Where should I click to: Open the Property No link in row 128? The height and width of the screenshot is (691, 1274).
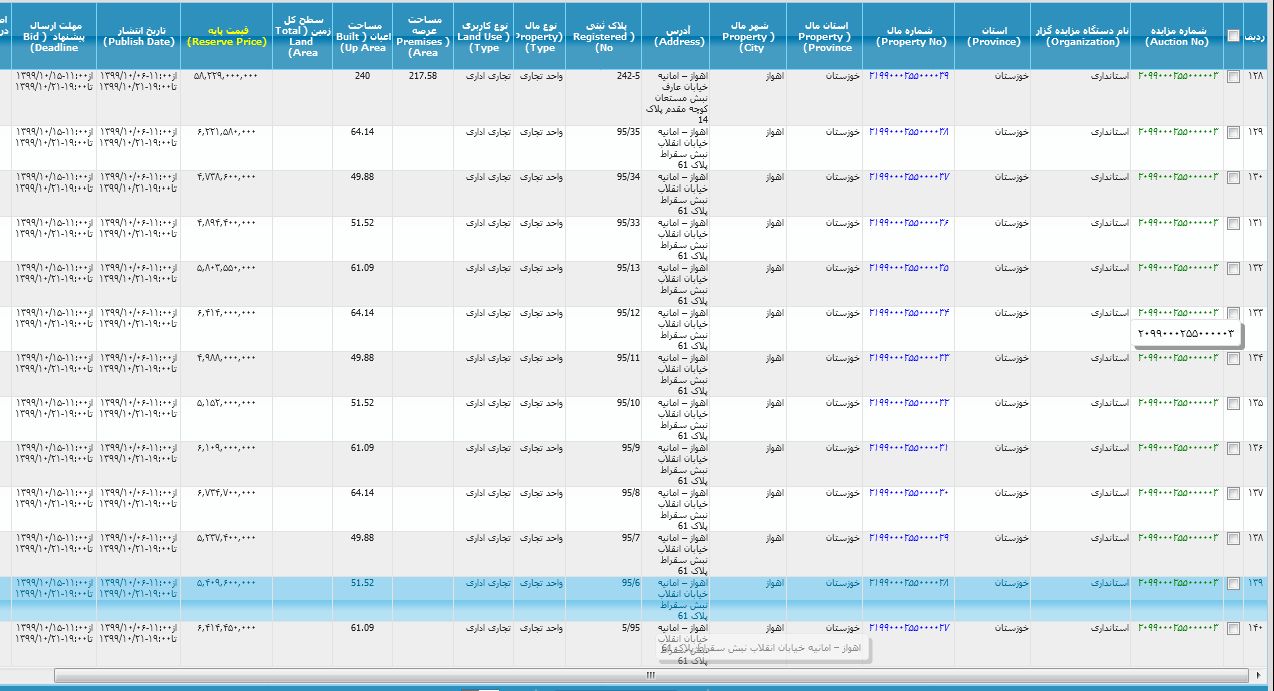click(x=909, y=77)
